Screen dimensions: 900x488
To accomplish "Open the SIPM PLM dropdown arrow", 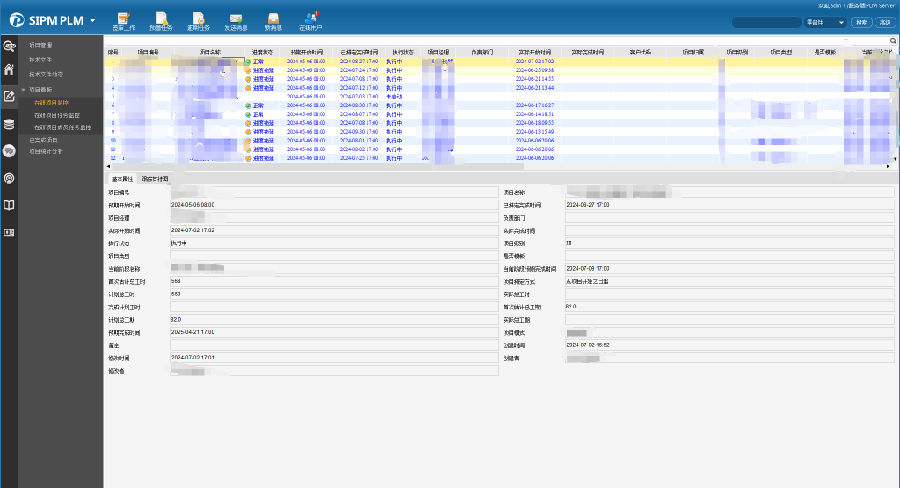I will pyautogui.click(x=92, y=20).
